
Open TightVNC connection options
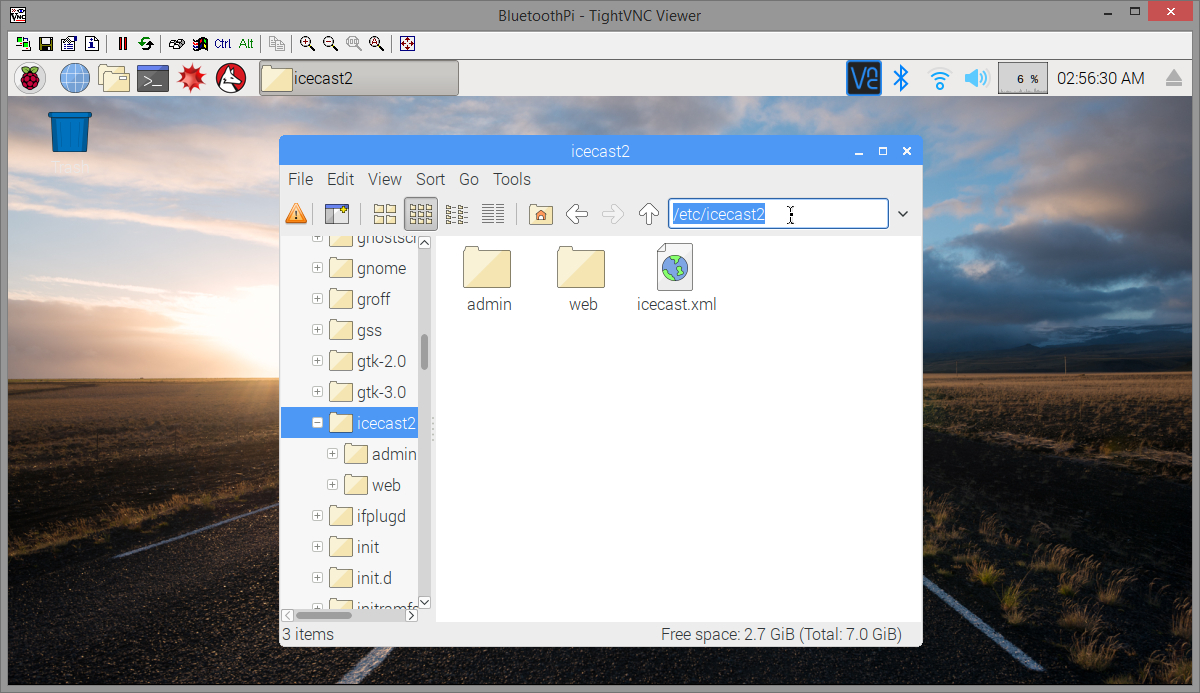coord(68,44)
